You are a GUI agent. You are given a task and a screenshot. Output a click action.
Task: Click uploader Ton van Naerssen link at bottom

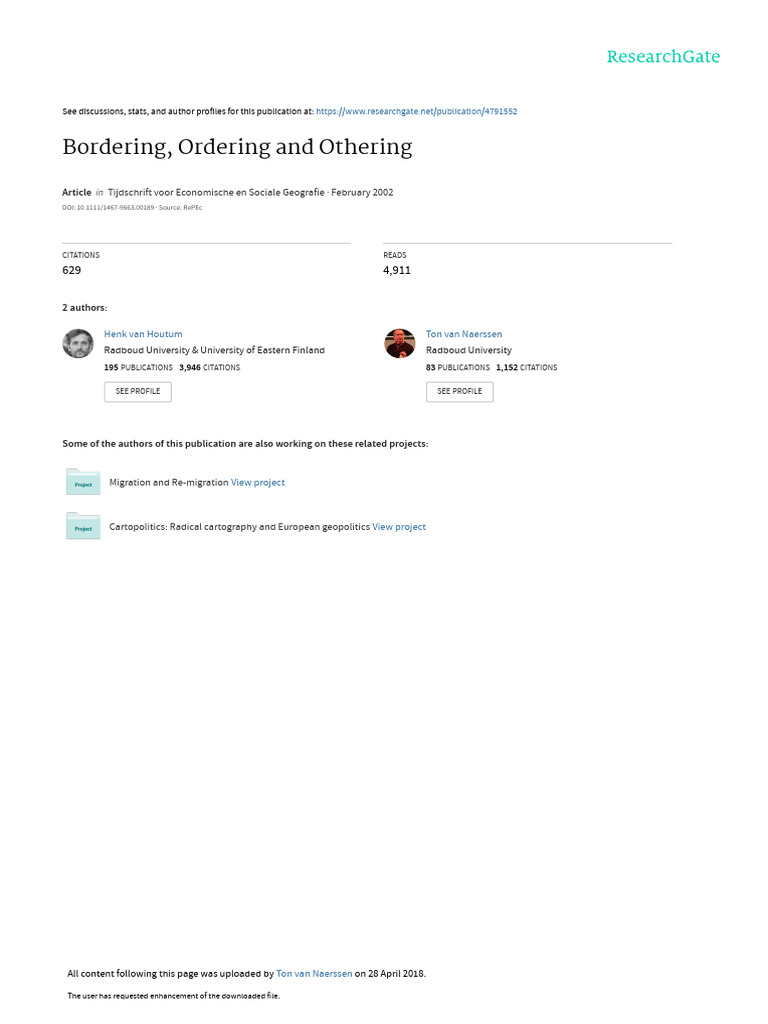pos(314,973)
